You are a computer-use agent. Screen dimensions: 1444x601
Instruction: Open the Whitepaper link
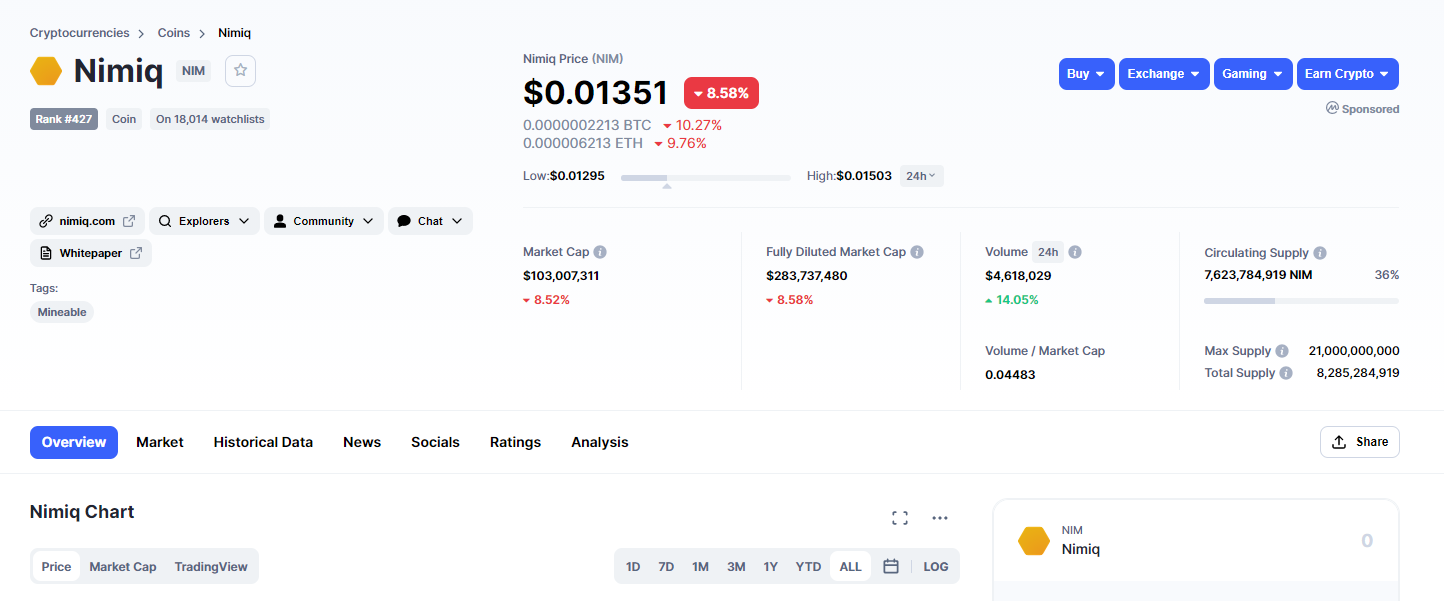[x=91, y=253]
